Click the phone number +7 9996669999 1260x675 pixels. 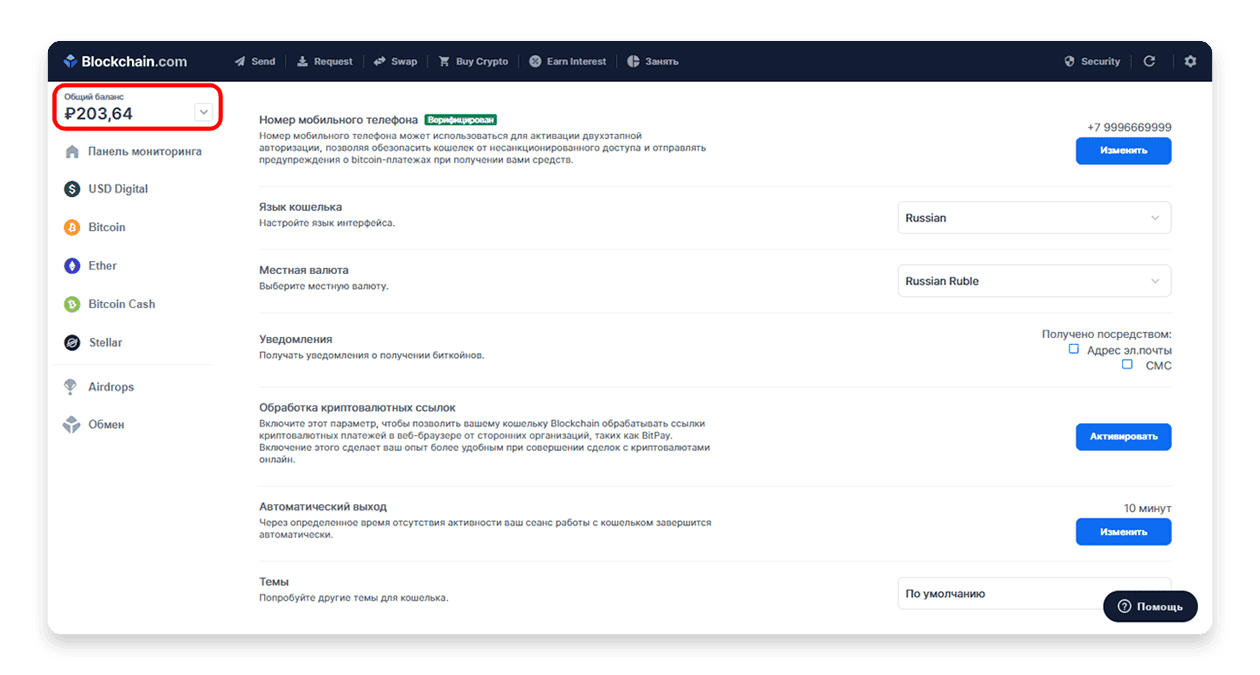[1129, 127]
